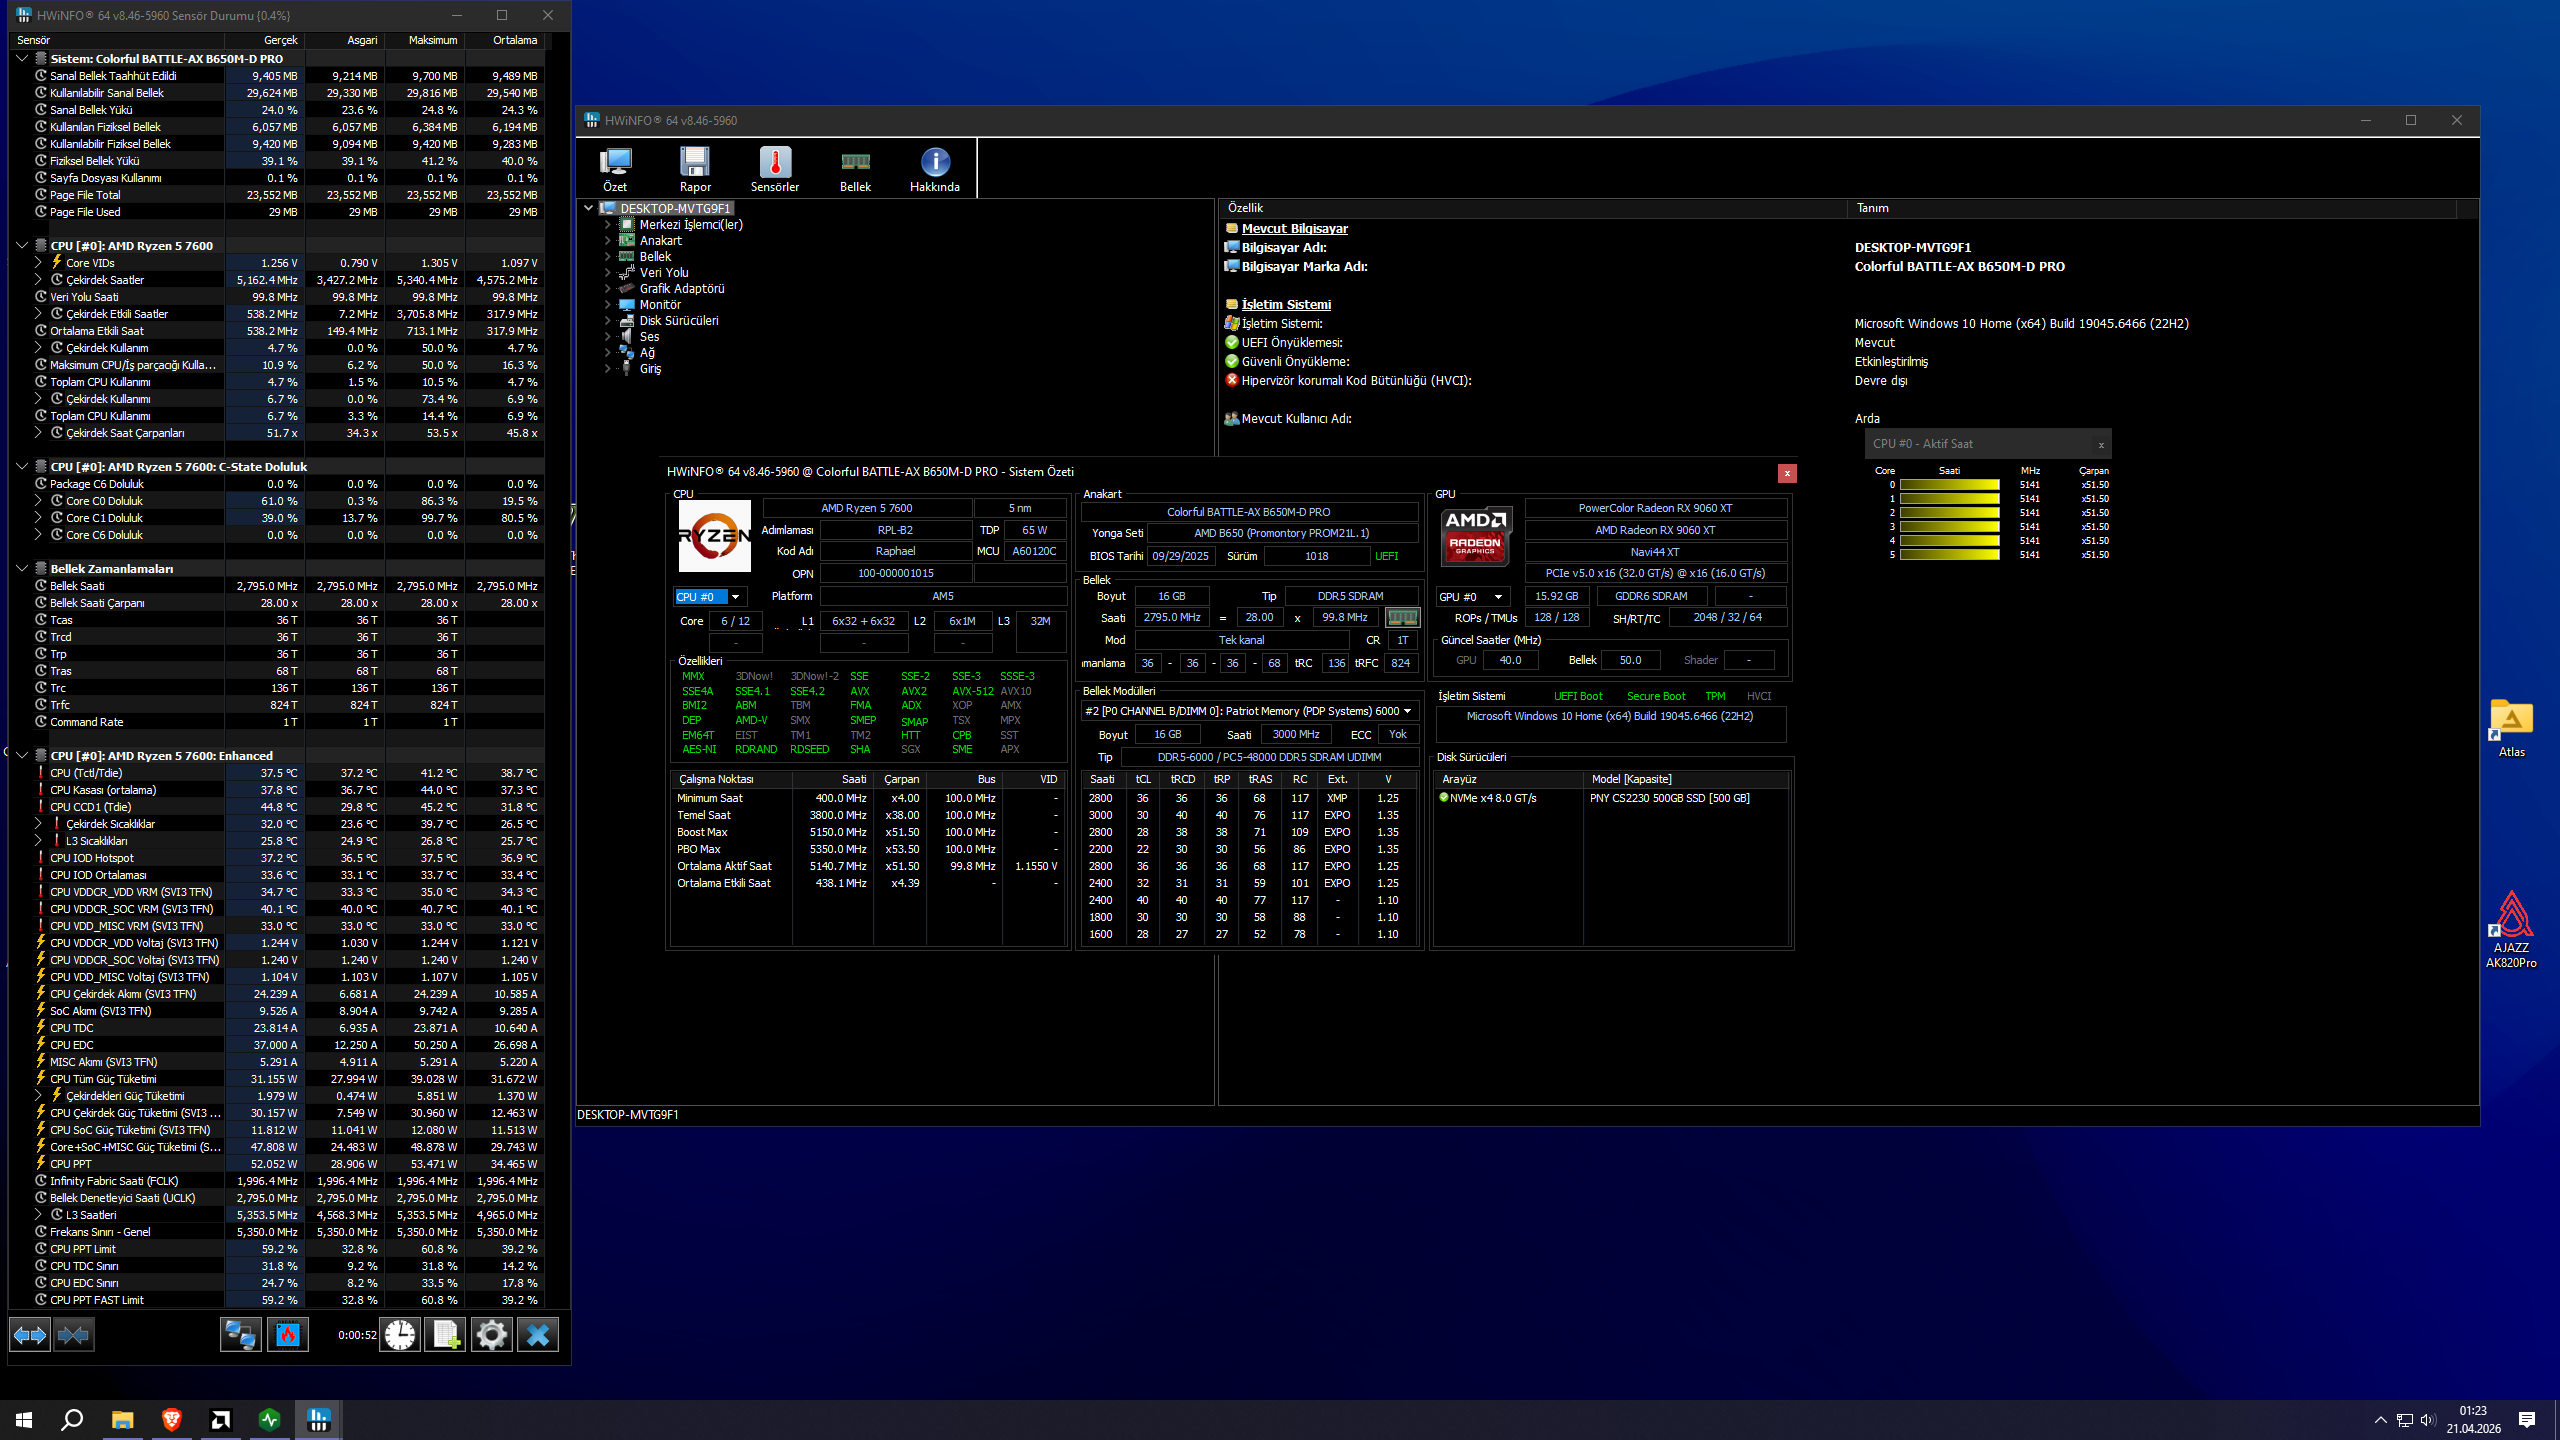Image resolution: width=2560 pixels, height=1440 pixels.
Task: Click the taskbar search magnifier icon
Action: coord(72,1419)
